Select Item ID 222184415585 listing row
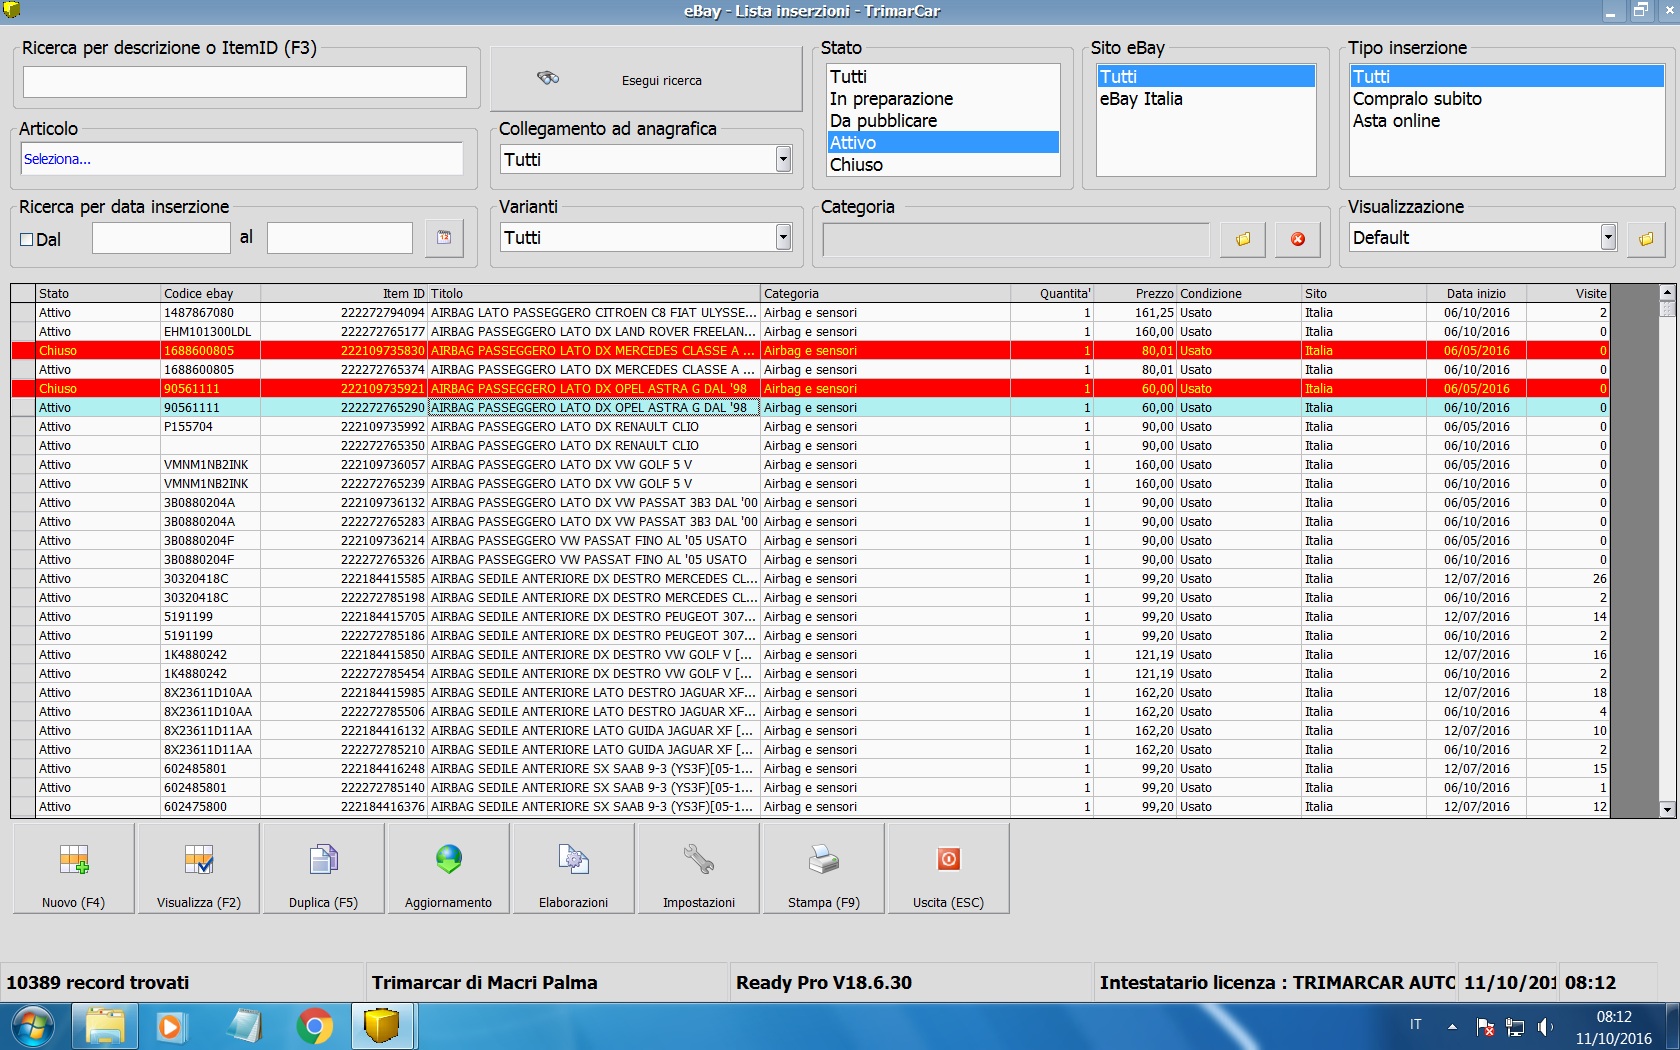 pyautogui.click(x=810, y=579)
